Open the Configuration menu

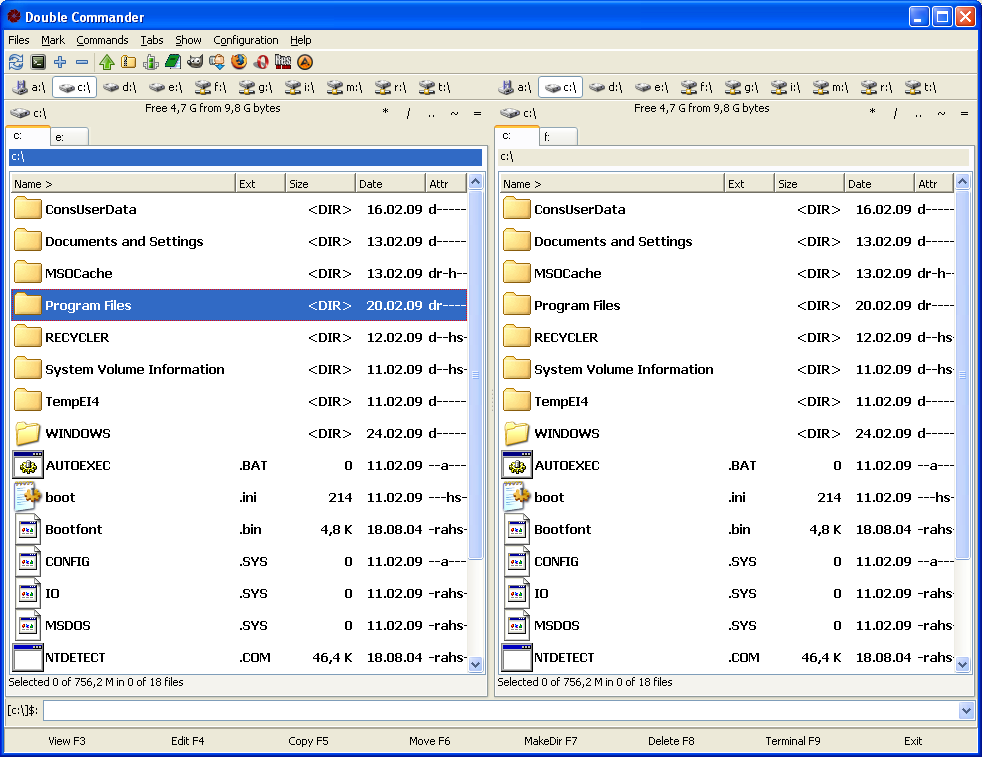coord(246,40)
